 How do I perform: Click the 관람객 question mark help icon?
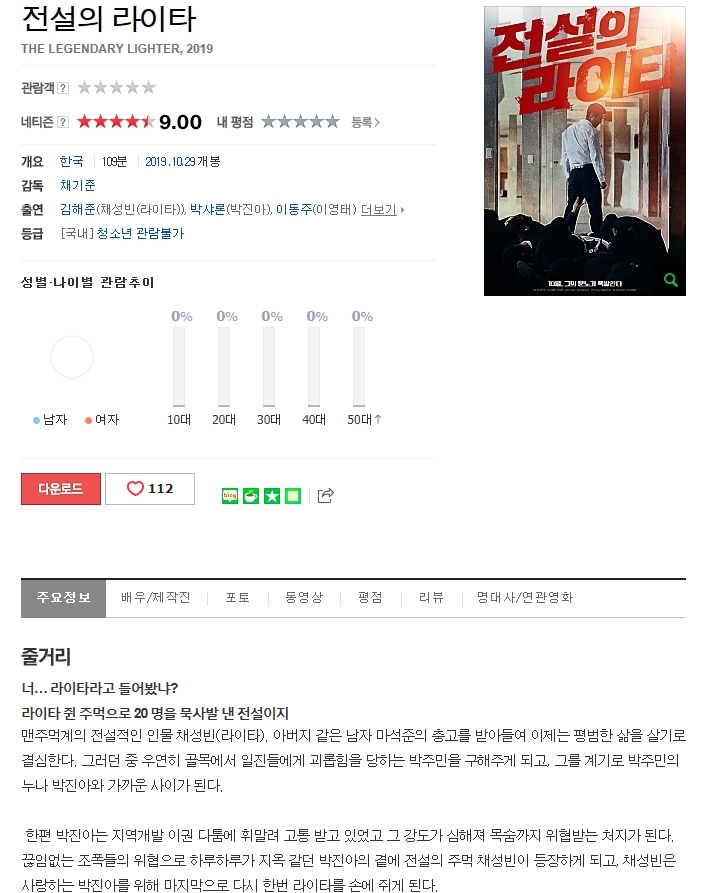[x=63, y=88]
